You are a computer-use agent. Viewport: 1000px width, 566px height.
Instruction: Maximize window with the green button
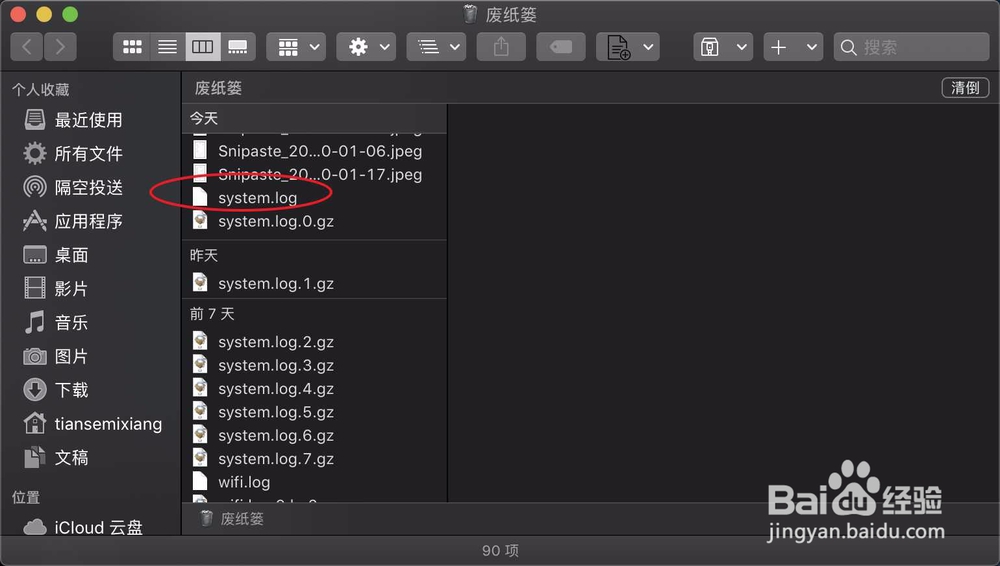pos(70,14)
